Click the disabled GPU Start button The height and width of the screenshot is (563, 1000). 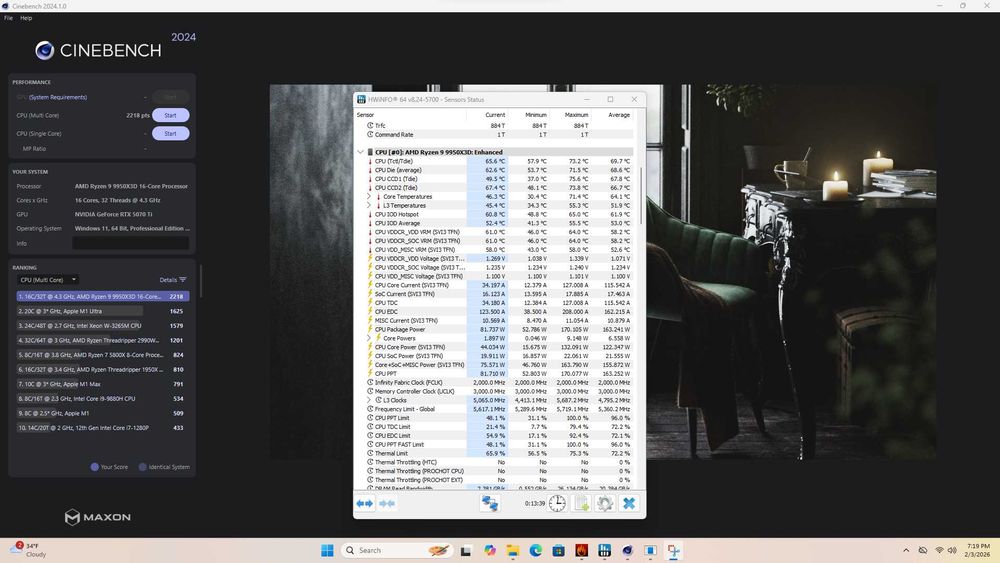pyautogui.click(x=170, y=97)
